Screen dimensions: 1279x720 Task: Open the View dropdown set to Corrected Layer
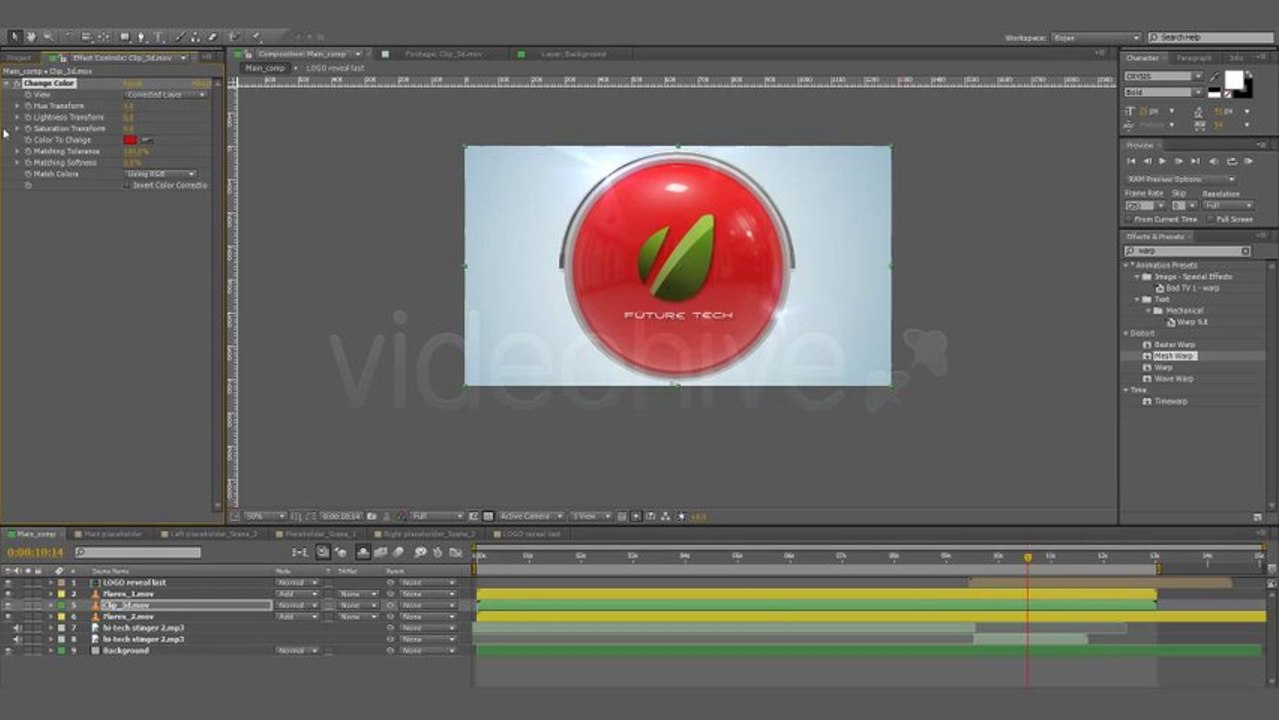pyautogui.click(x=166, y=95)
